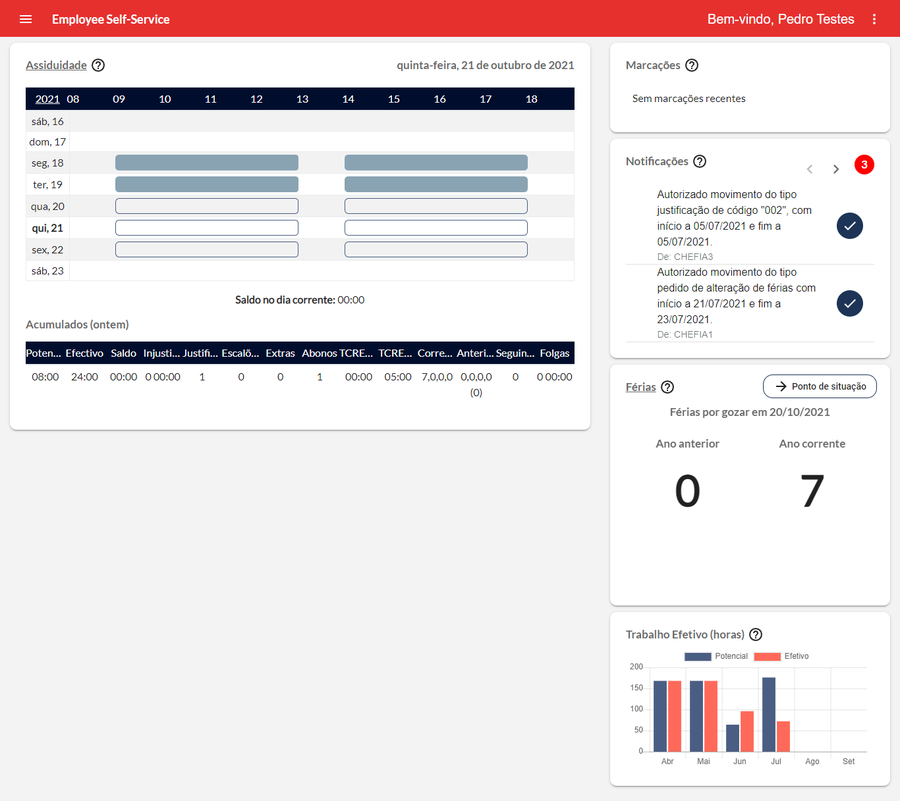Open the Férias link
This screenshot has width=900, height=801.
click(641, 387)
